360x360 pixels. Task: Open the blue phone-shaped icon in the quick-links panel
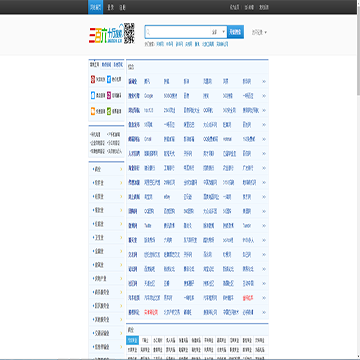[x=93, y=95]
